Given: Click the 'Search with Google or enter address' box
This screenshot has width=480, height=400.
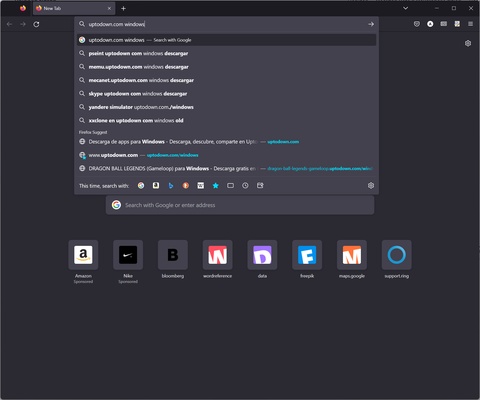Looking at the screenshot, I should (240, 205).
